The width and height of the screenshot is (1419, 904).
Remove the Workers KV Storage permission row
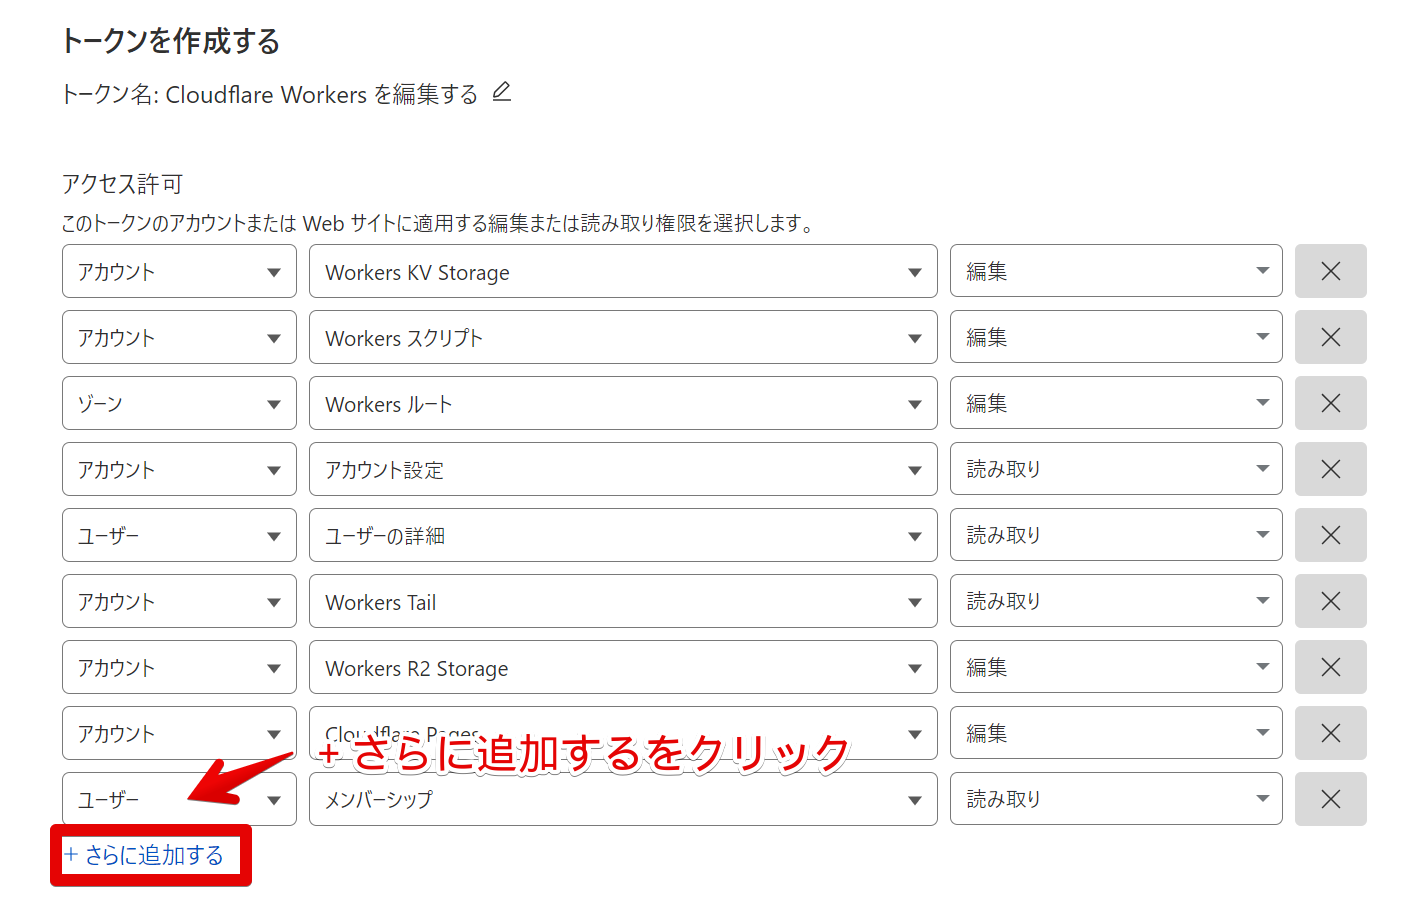click(1330, 271)
